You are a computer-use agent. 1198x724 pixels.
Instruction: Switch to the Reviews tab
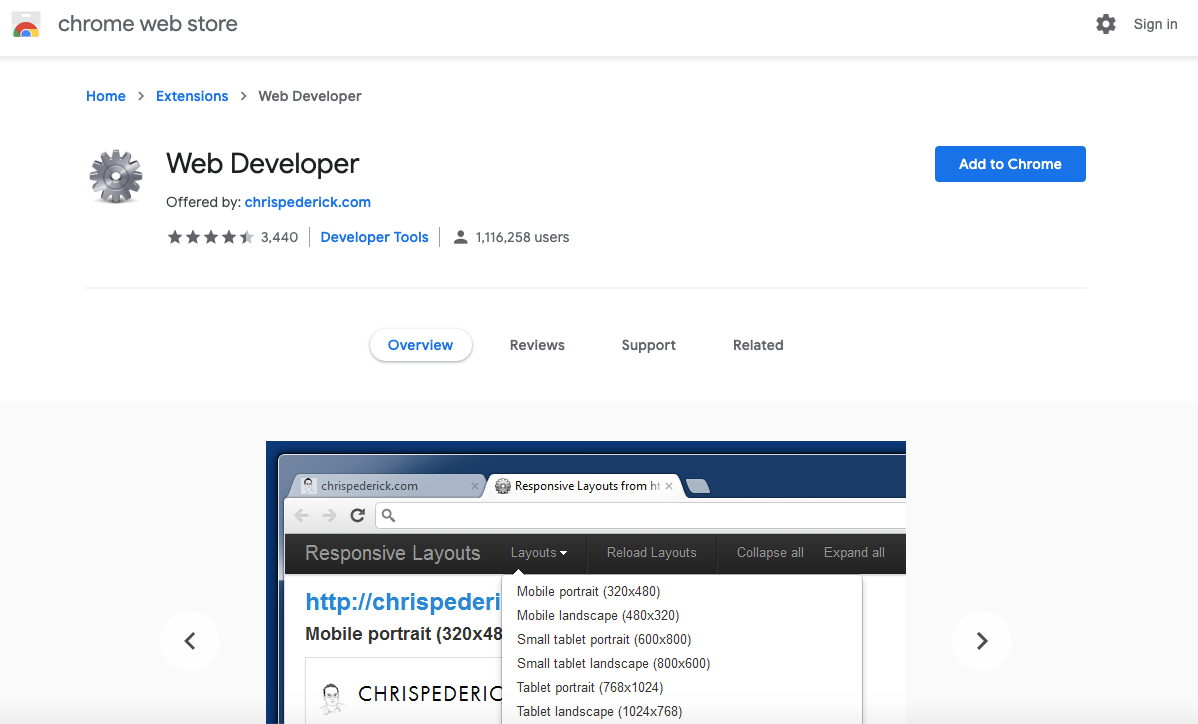(x=537, y=345)
